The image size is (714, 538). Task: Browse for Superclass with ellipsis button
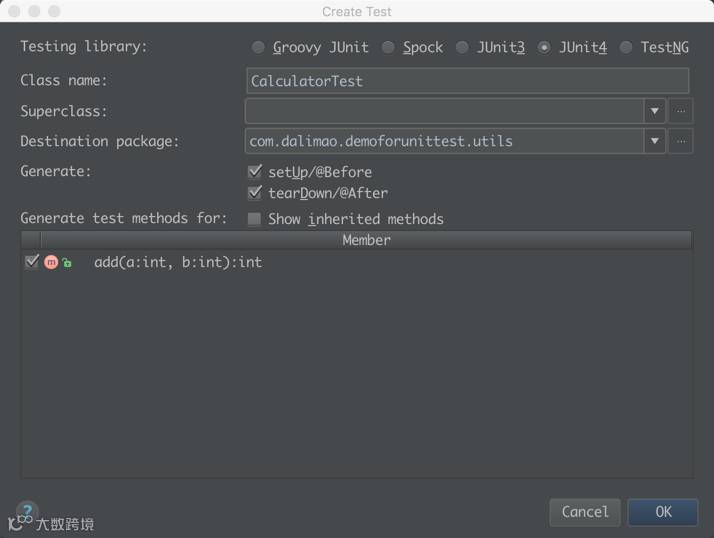(x=681, y=111)
